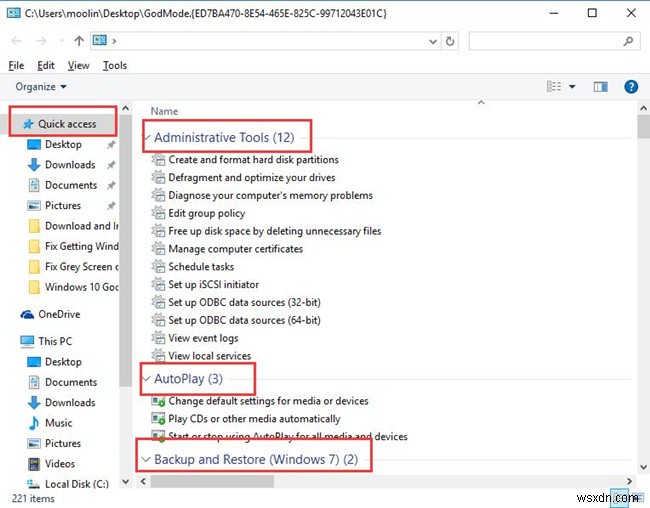The height and width of the screenshot is (508, 650).
Task: Click the This PC monitor icon
Action: coord(27,341)
